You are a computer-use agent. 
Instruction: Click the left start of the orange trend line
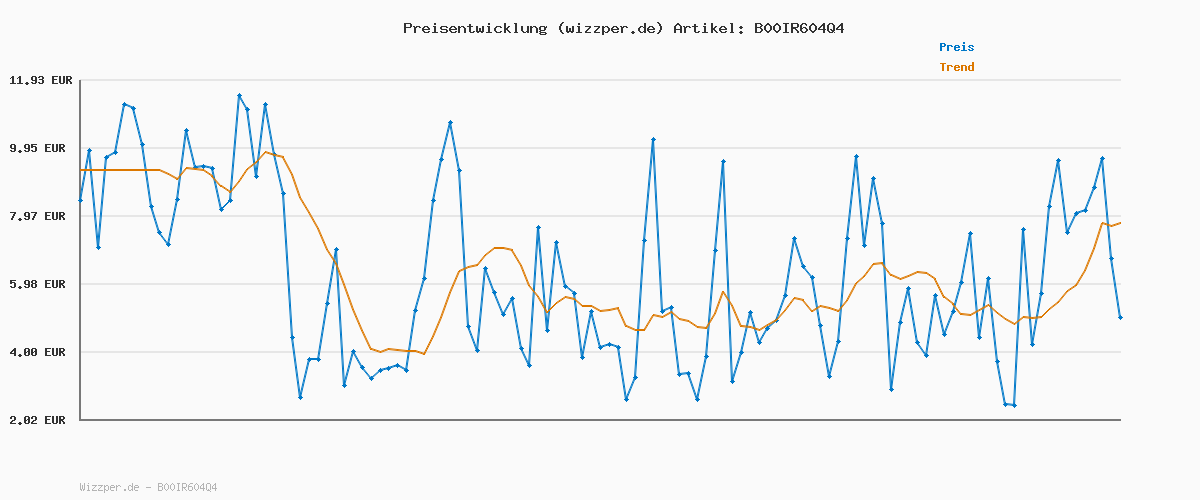click(81, 170)
